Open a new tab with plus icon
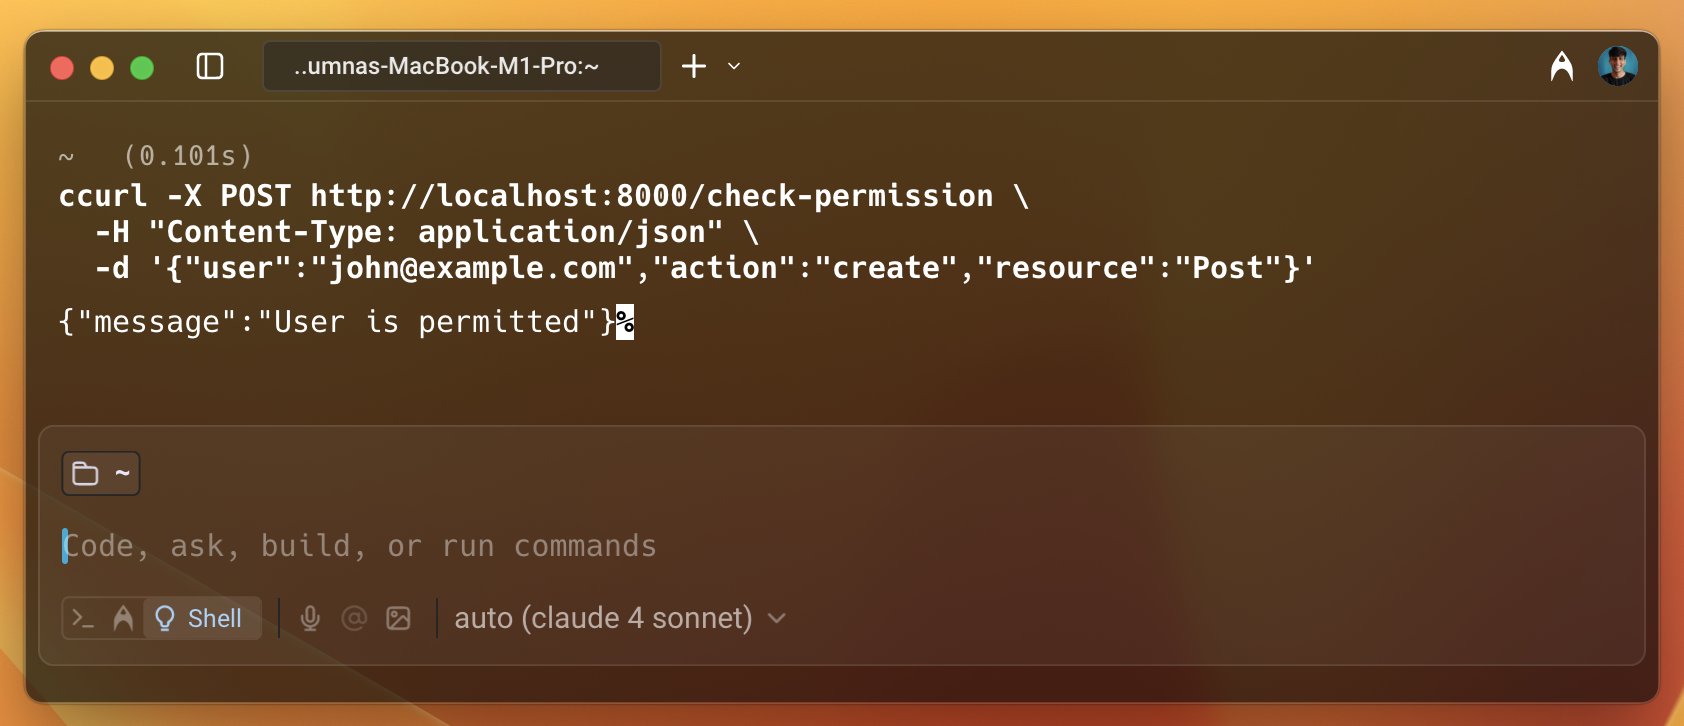 694,66
